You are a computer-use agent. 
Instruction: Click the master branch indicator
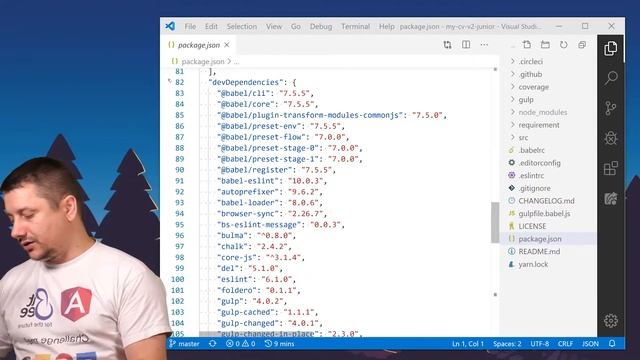pyautogui.click(x=184, y=344)
